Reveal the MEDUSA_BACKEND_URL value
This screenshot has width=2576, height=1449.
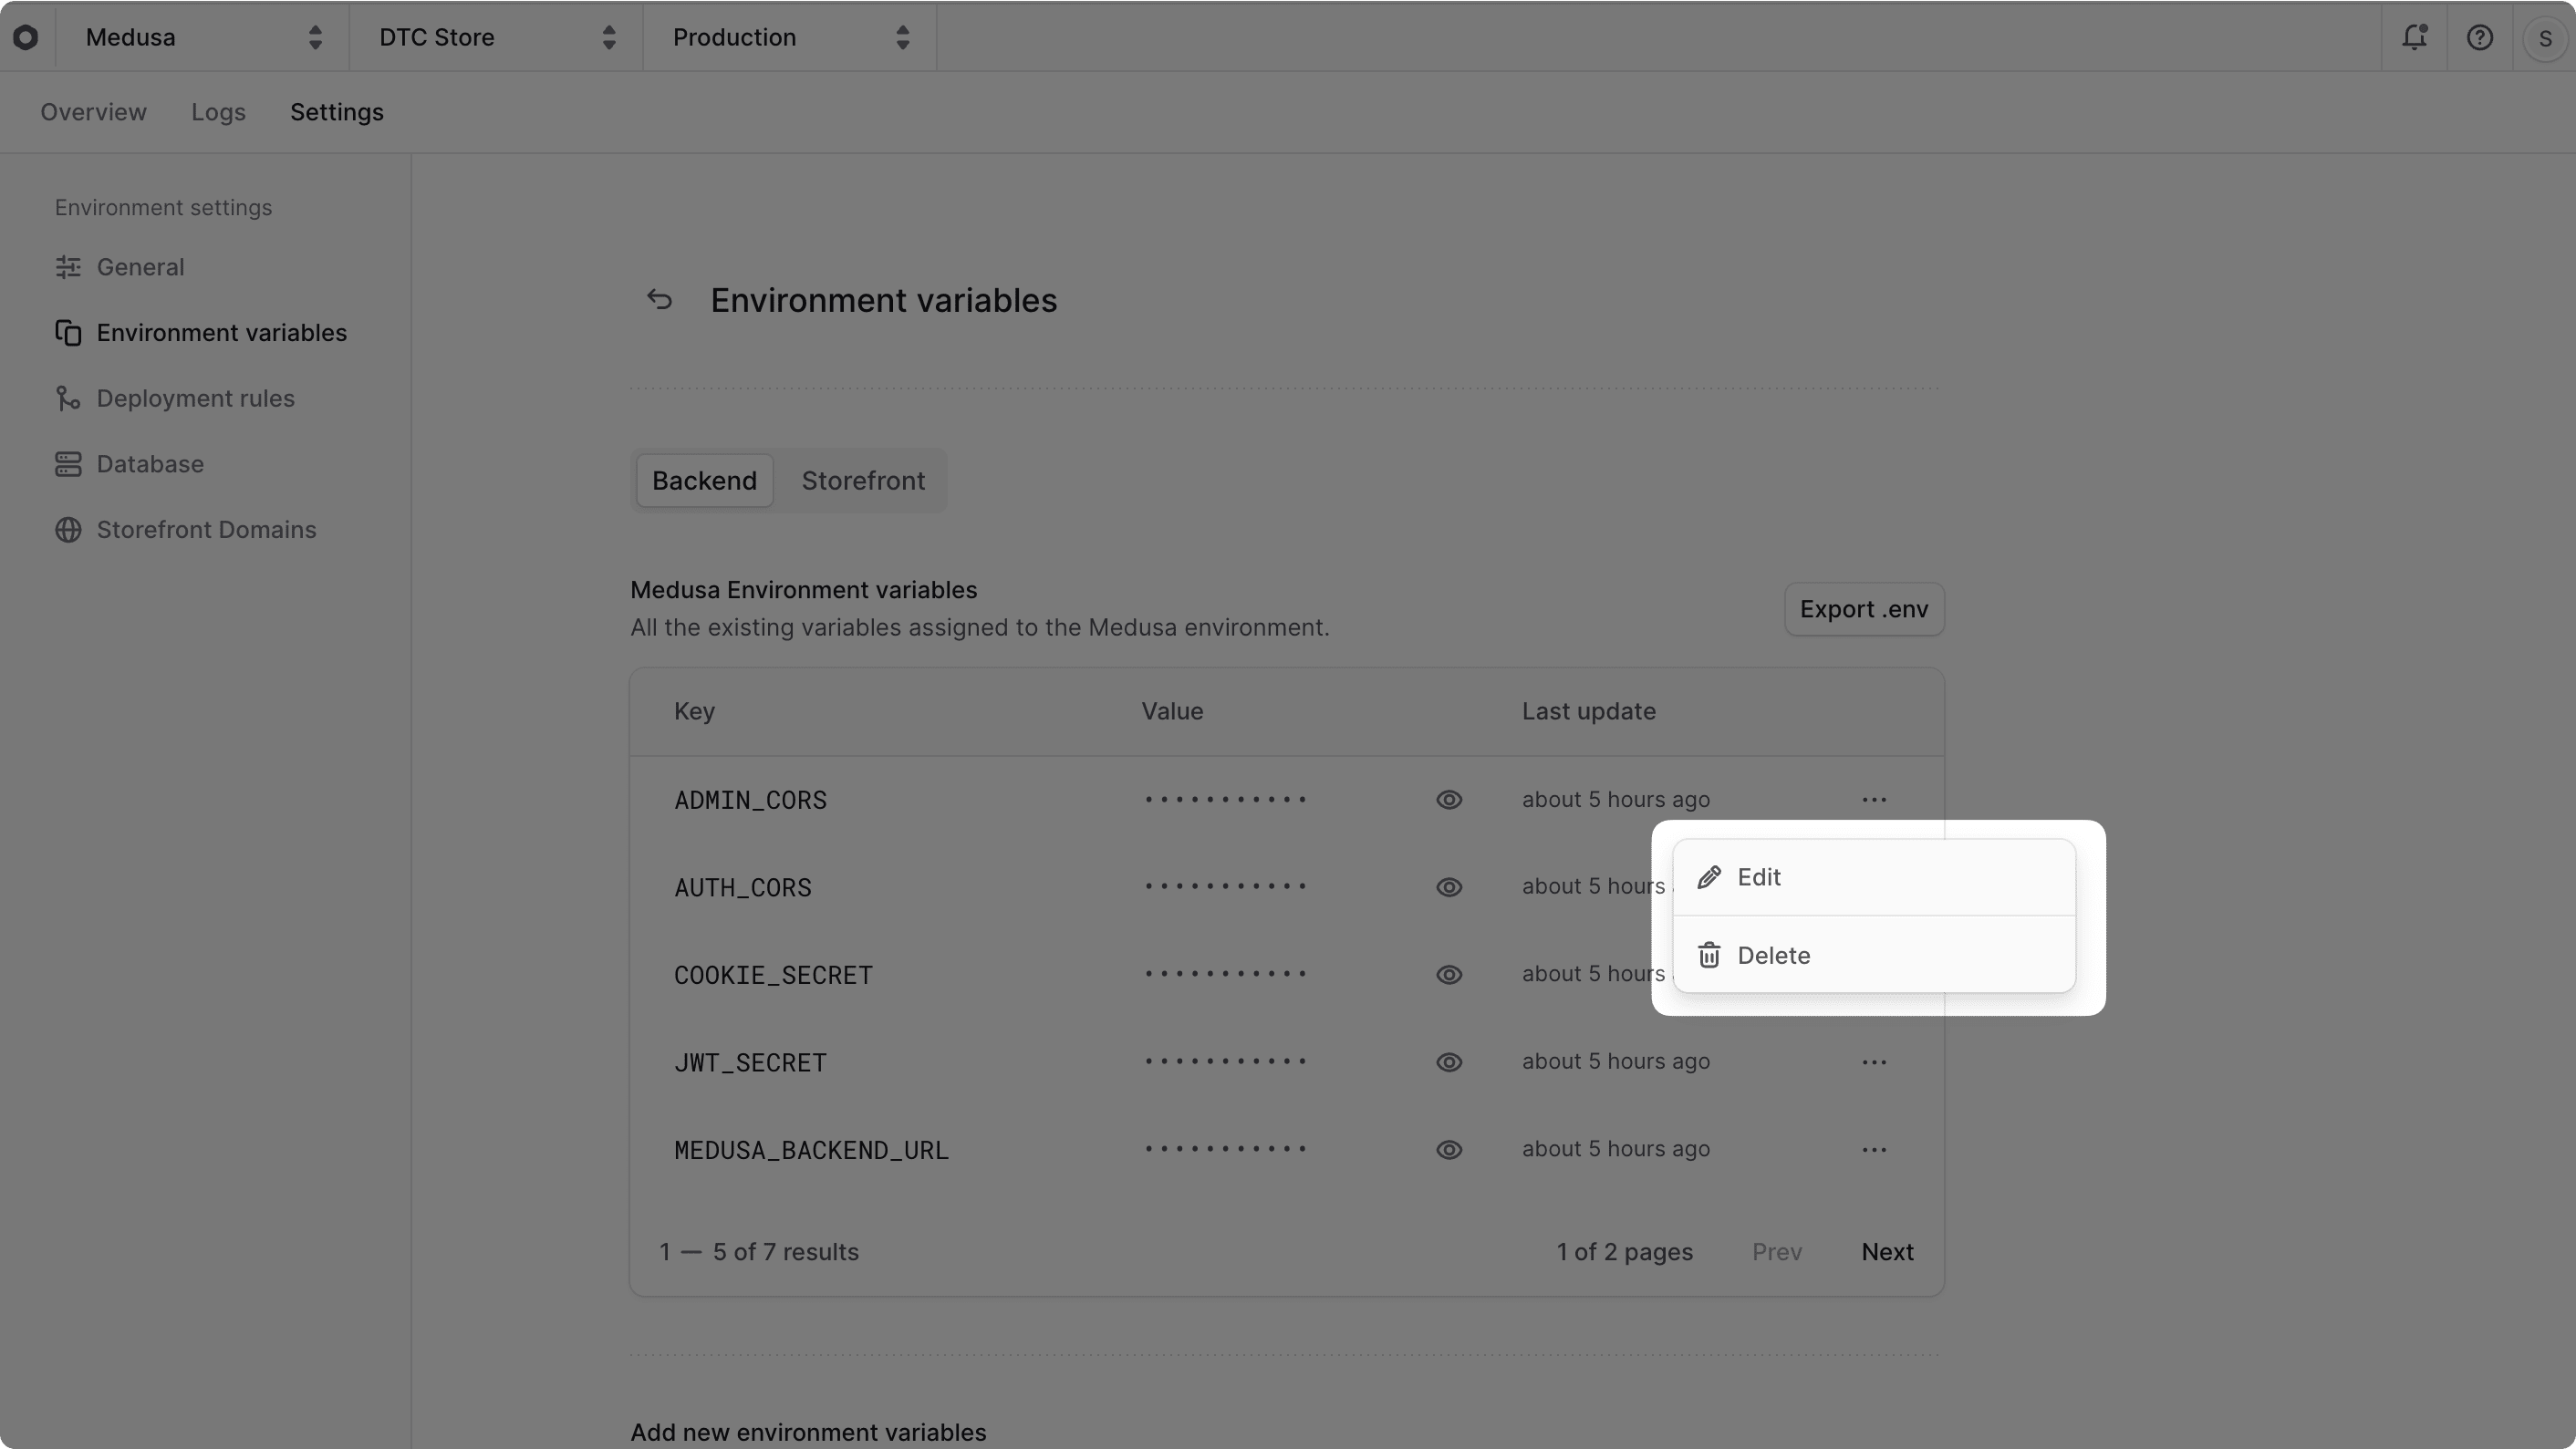pyautogui.click(x=1449, y=1149)
